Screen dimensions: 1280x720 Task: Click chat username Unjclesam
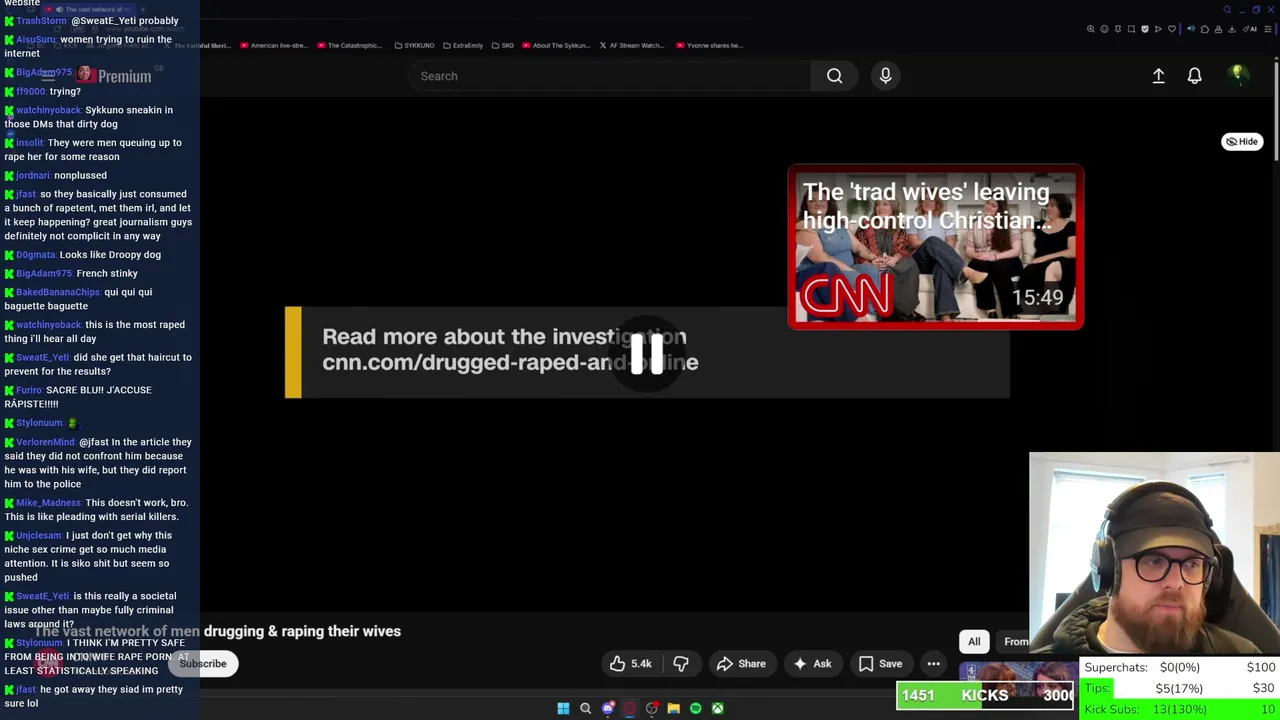click(x=39, y=536)
